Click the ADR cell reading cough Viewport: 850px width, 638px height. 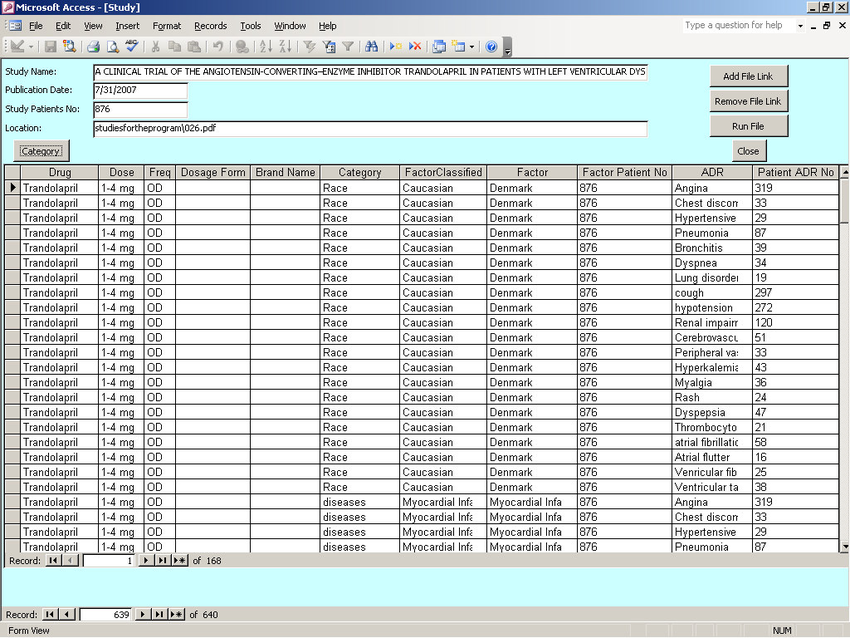coord(712,293)
